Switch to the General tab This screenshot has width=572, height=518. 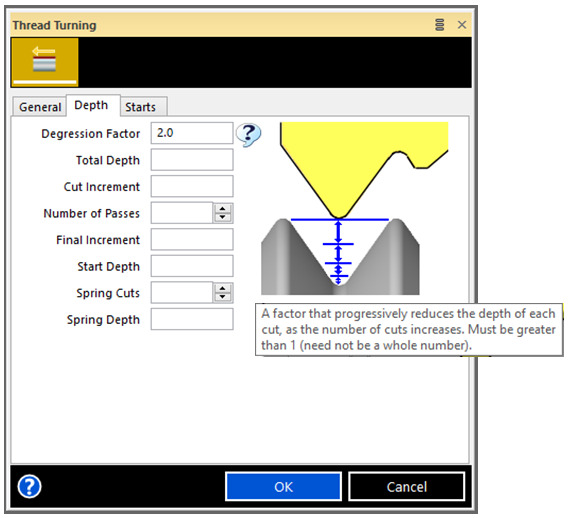click(x=40, y=107)
